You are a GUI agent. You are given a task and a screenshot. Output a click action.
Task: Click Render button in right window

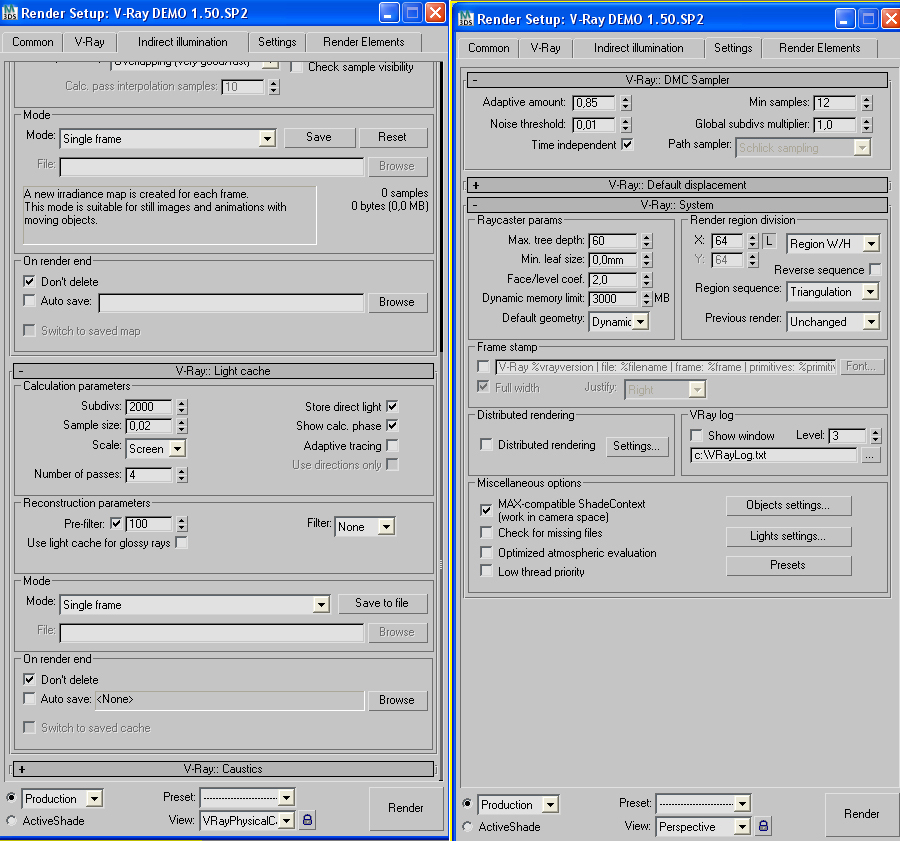pos(862,814)
